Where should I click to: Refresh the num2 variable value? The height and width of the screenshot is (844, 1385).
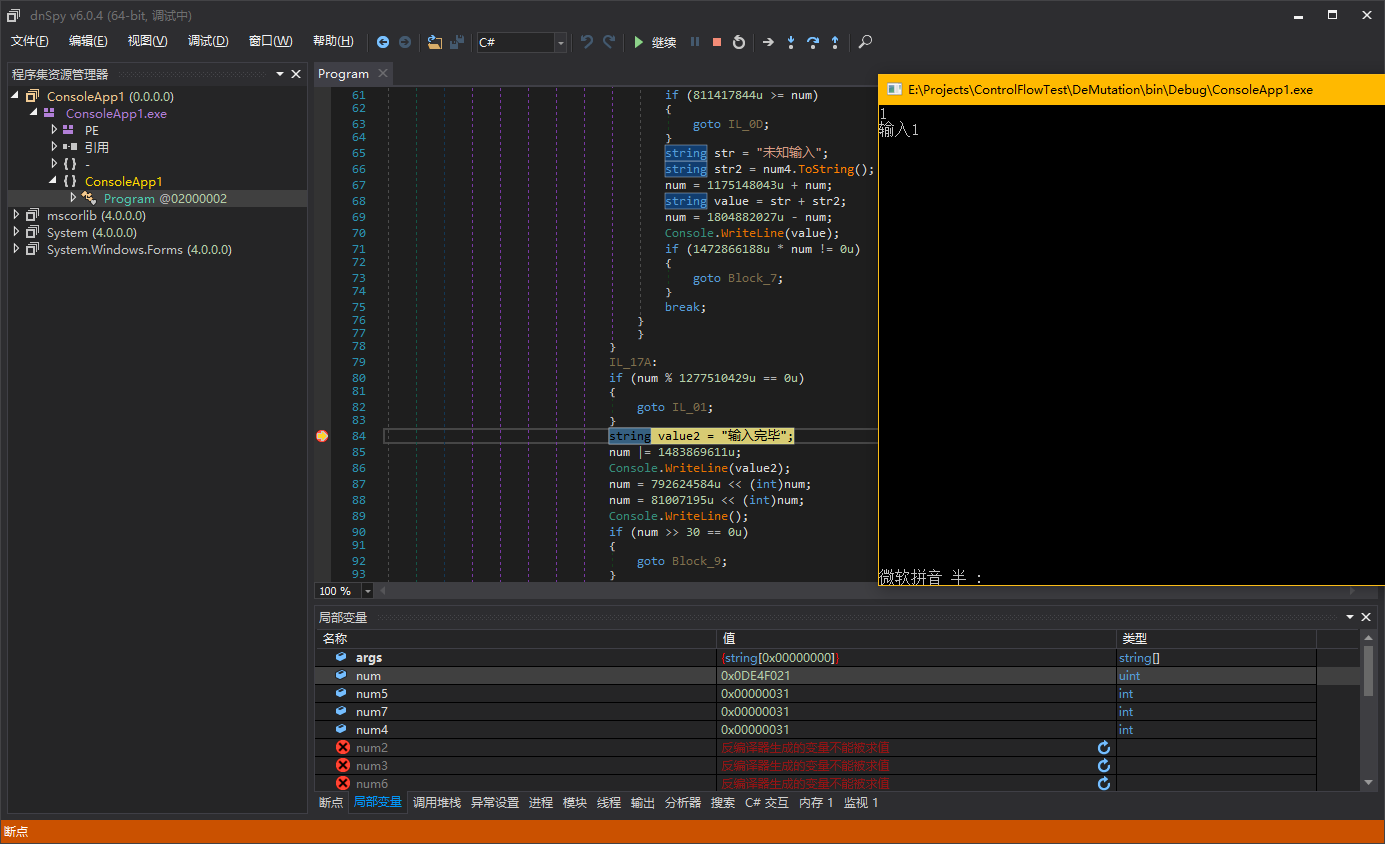point(1104,748)
